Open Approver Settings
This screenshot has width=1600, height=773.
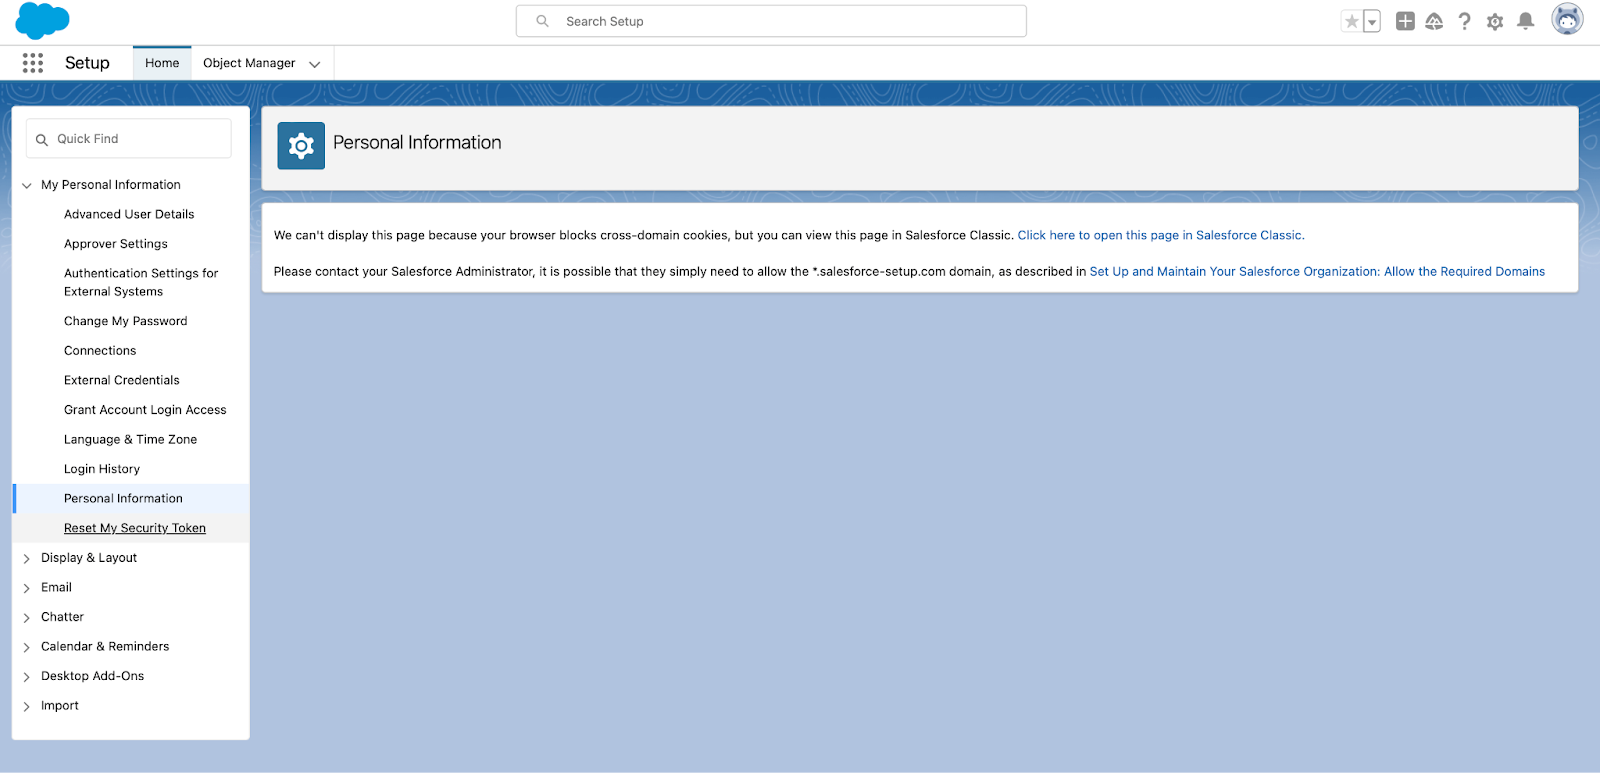click(x=116, y=244)
